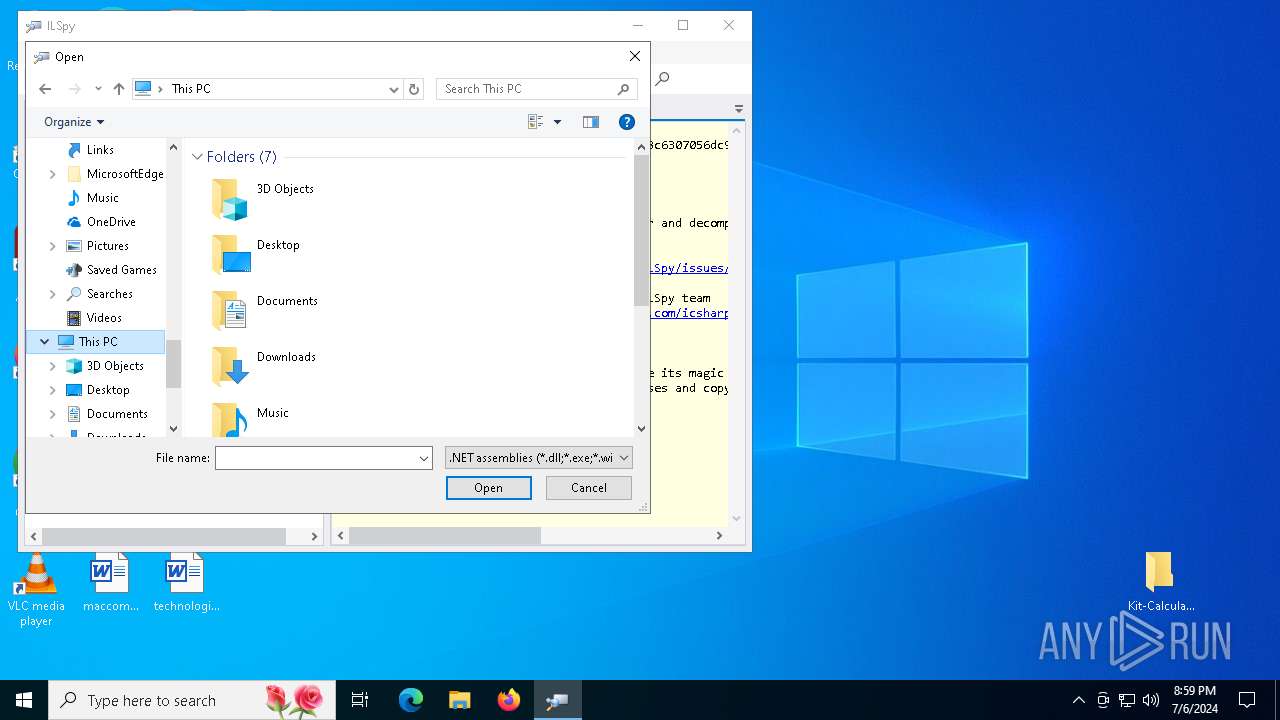Expand the address bar history dropdown
The image size is (1280, 720).
pyautogui.click(x=393, y=89)
